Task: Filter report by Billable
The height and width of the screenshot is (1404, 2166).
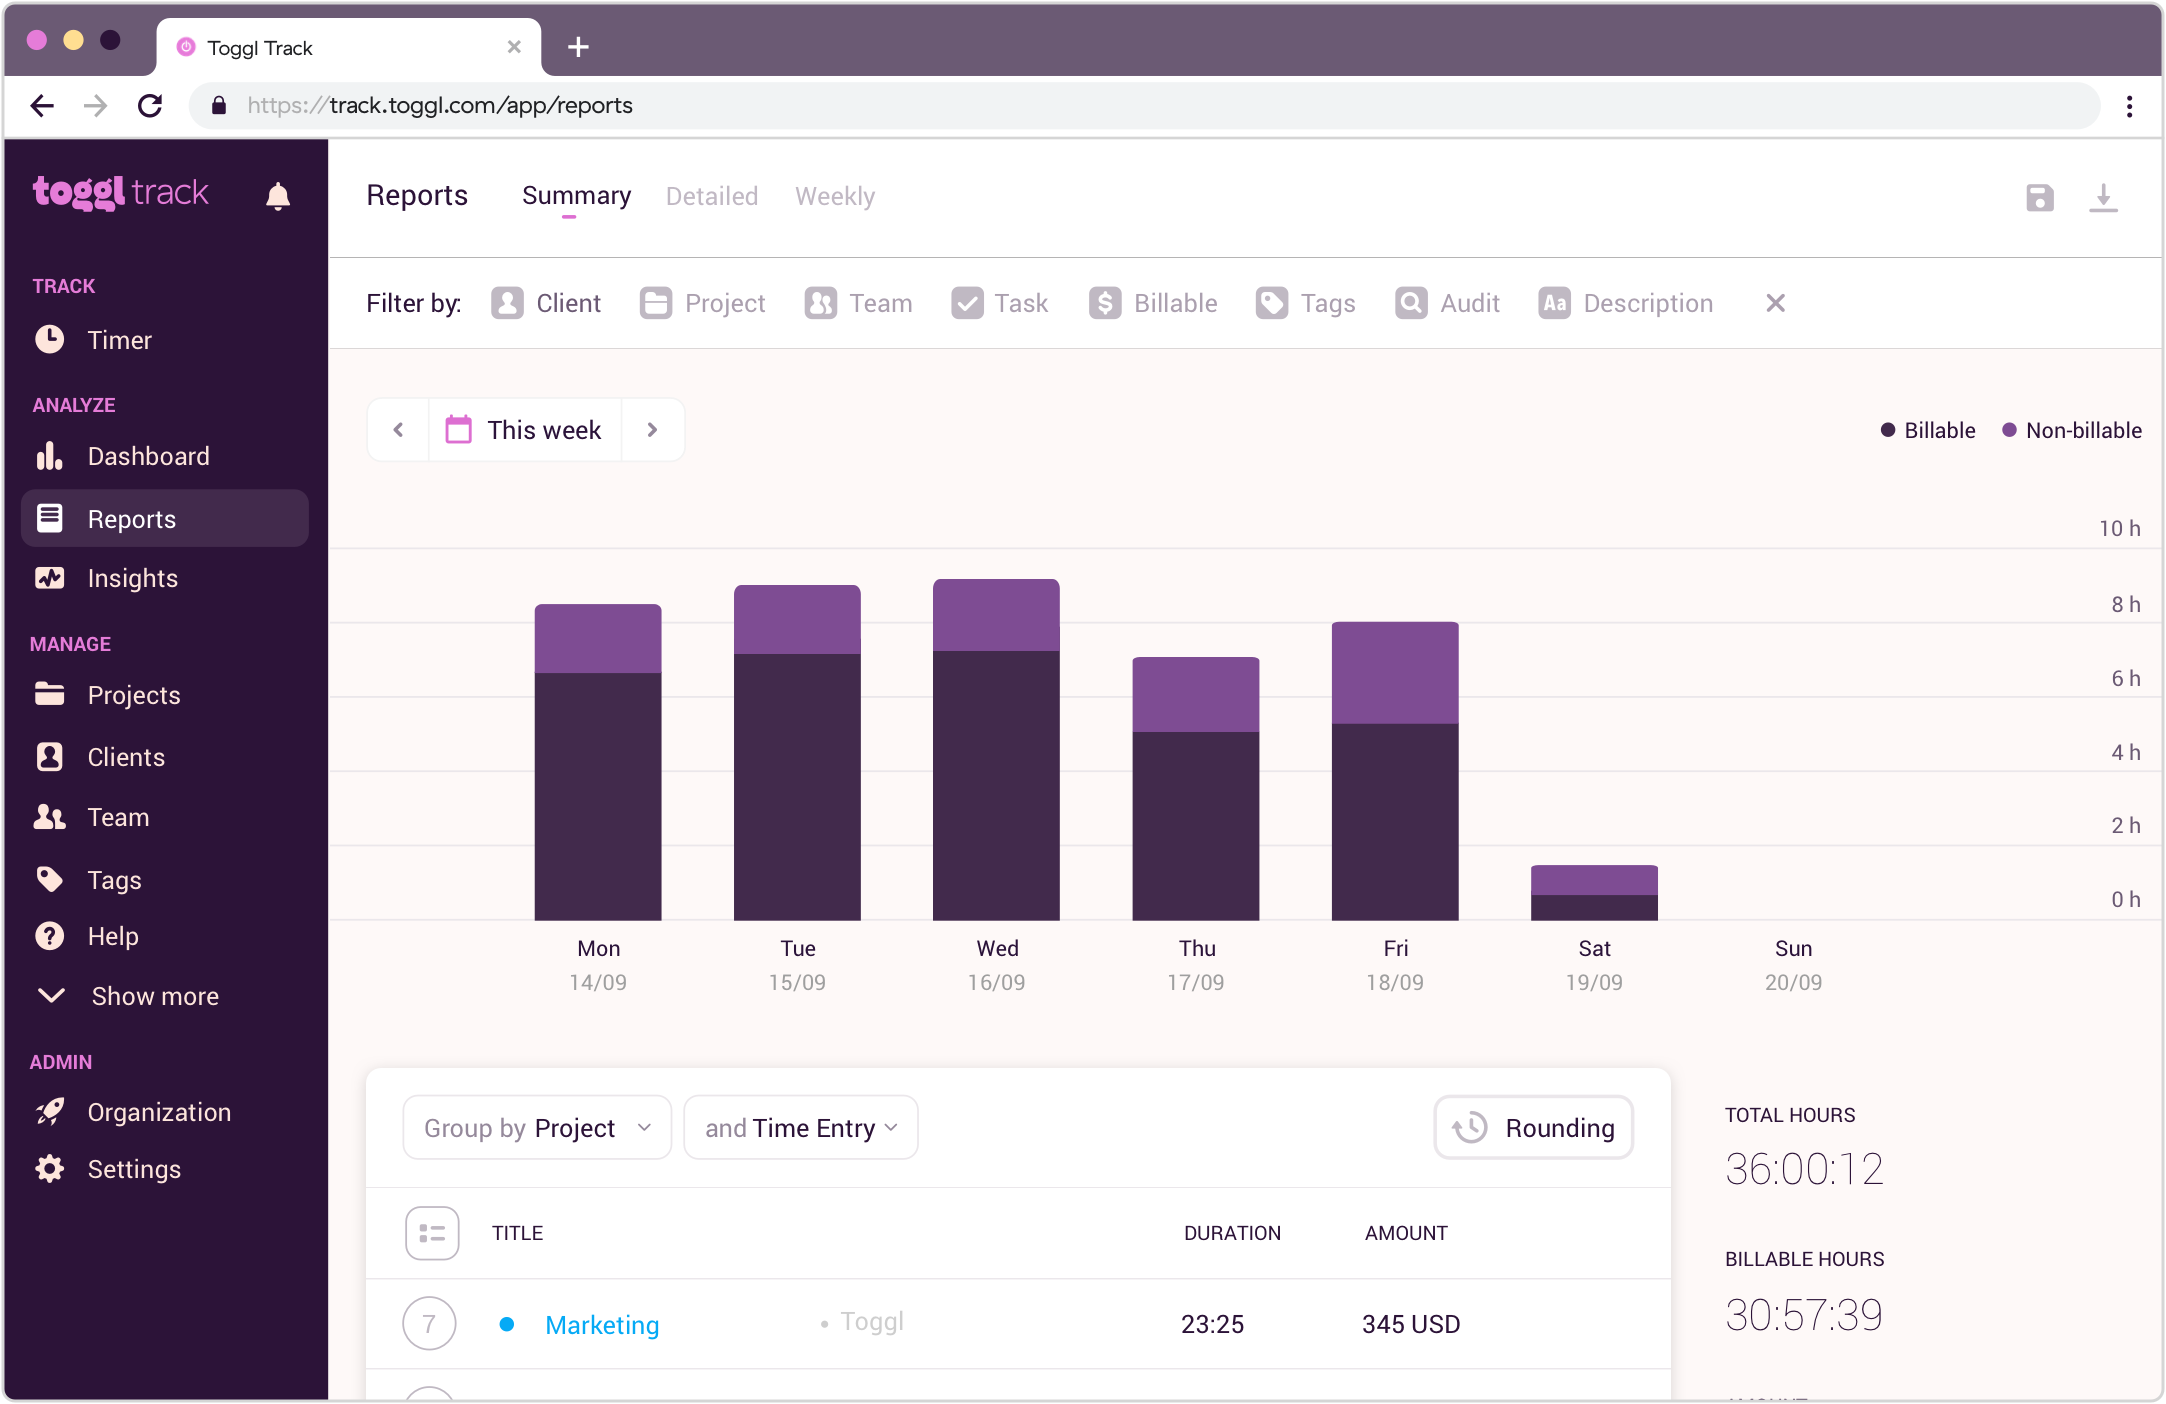Action: 1152,303
